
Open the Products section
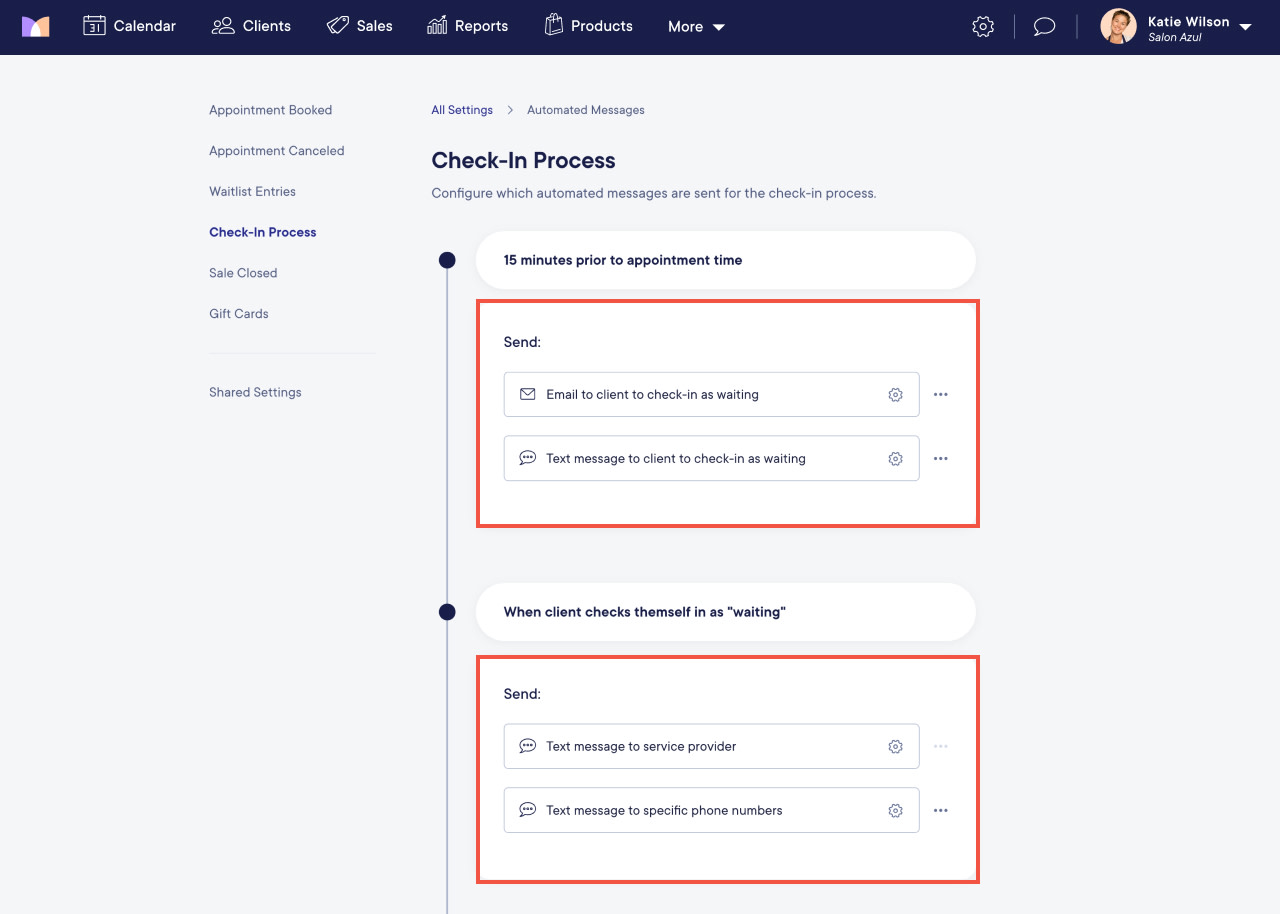coord(588,26)
